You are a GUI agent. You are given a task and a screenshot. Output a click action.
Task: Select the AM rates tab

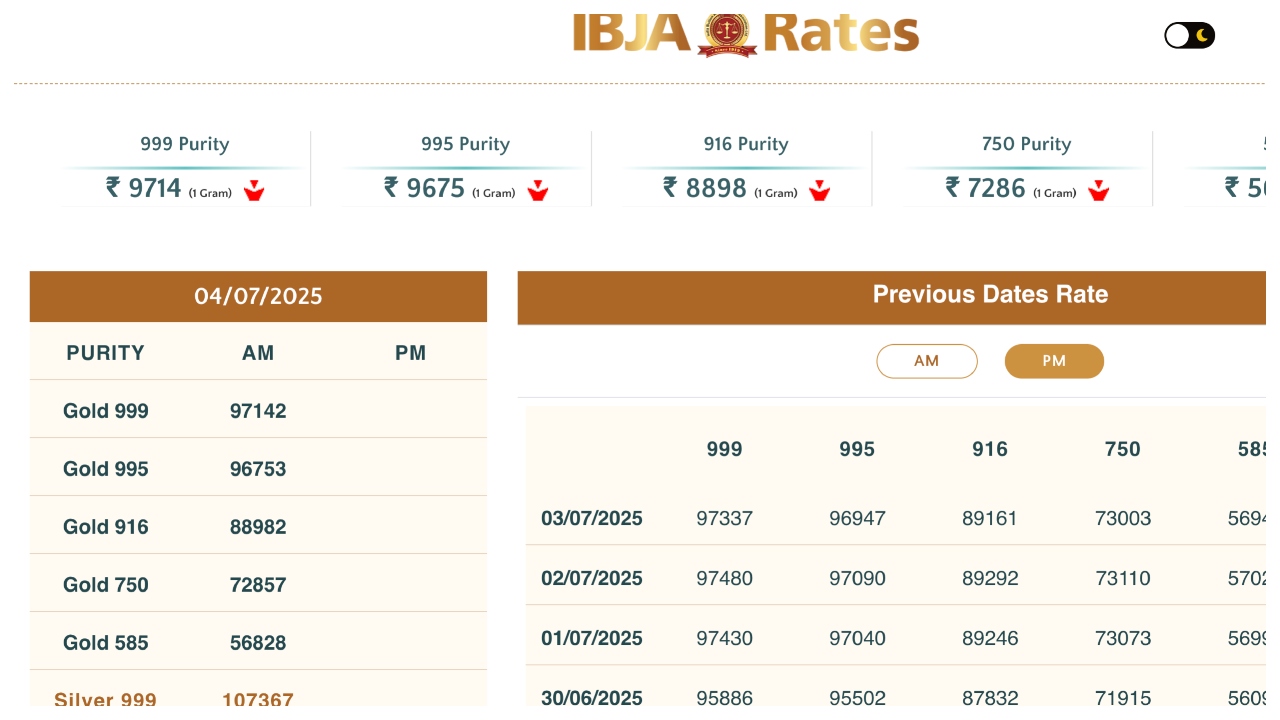[926, 361]
